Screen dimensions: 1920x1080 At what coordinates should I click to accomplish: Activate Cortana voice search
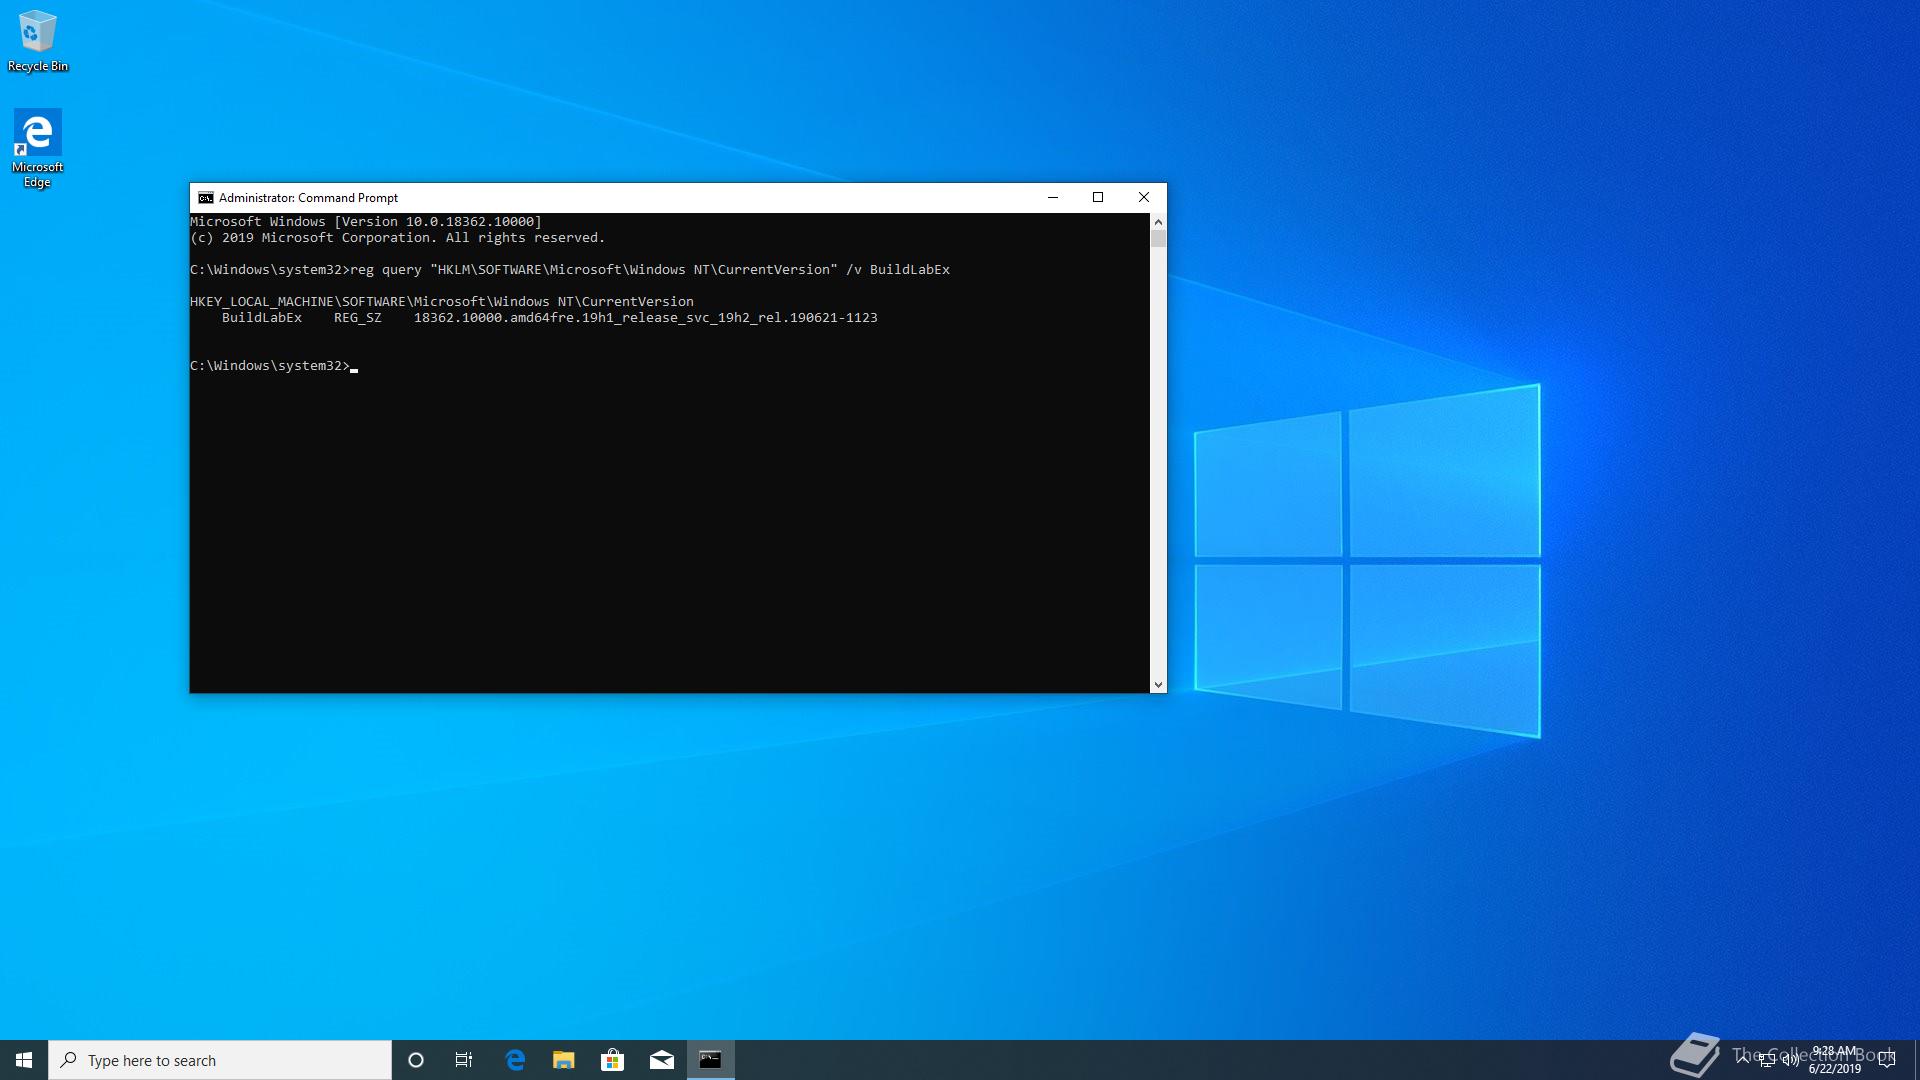click(416, 1059)
